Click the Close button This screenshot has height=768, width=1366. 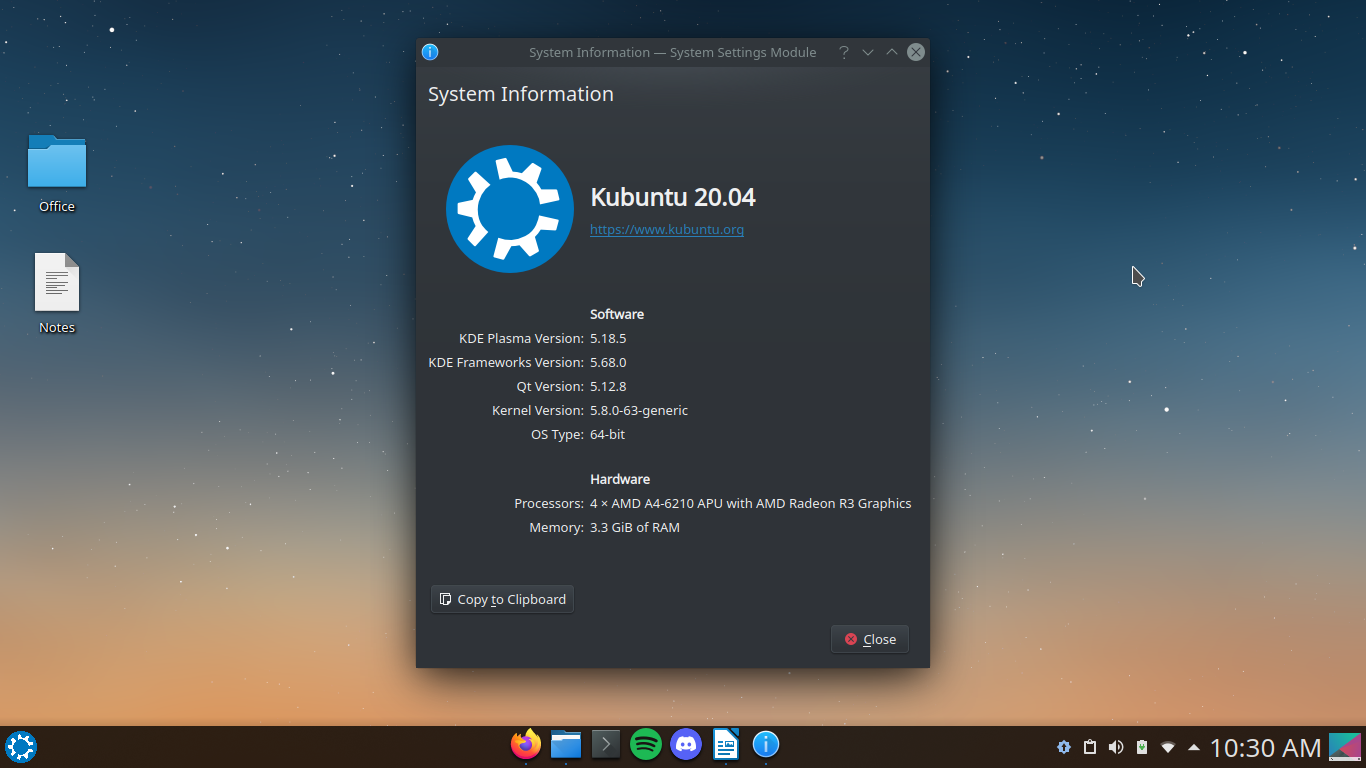(870, 639)
